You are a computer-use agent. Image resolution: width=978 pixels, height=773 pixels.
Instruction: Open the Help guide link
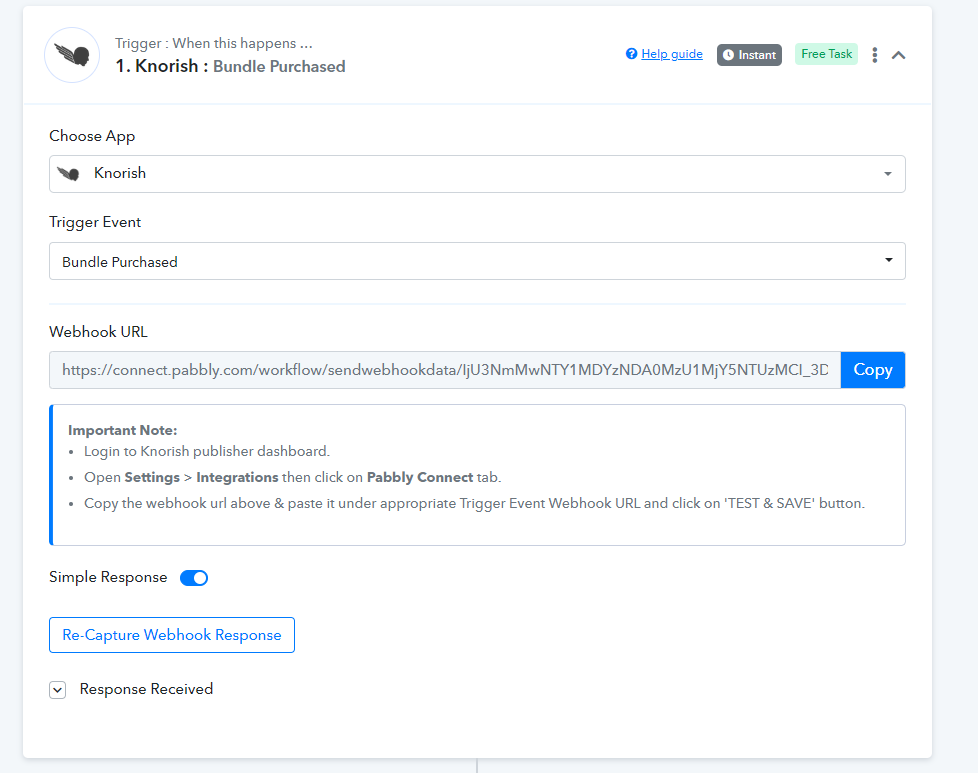pyautogui.click(x=672, y=54)
